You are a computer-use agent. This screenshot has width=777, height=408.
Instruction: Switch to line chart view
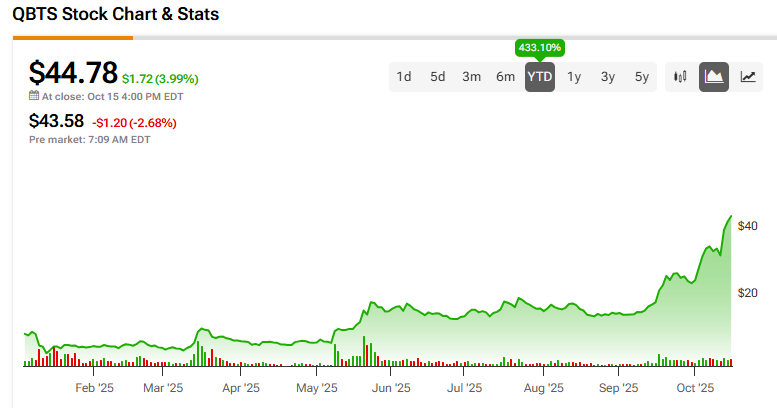tap(747, 77)
